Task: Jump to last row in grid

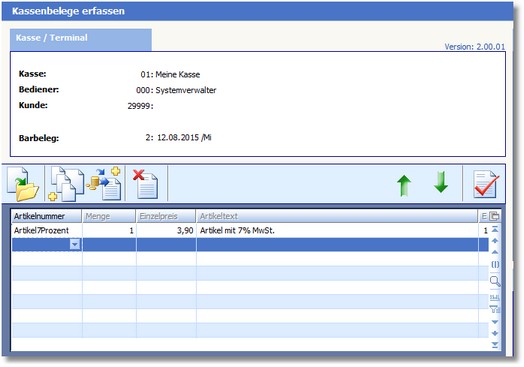Action: 495,345
